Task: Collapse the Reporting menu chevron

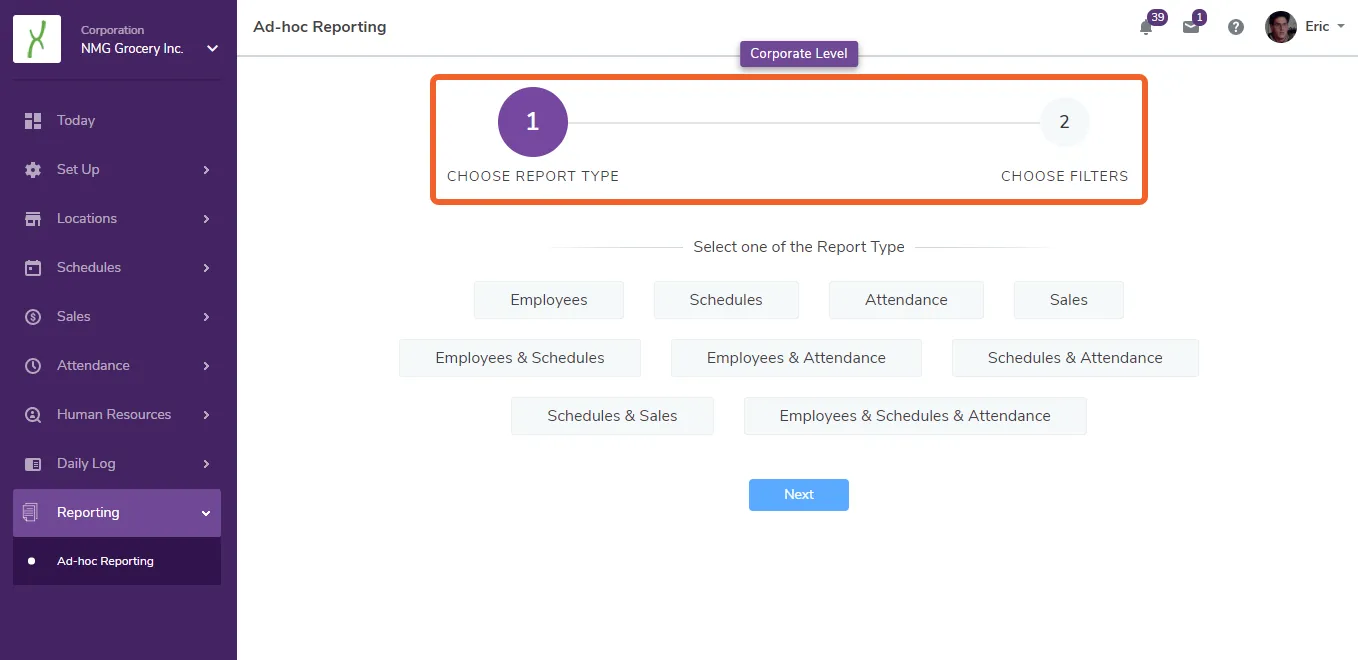Action: 206,513
